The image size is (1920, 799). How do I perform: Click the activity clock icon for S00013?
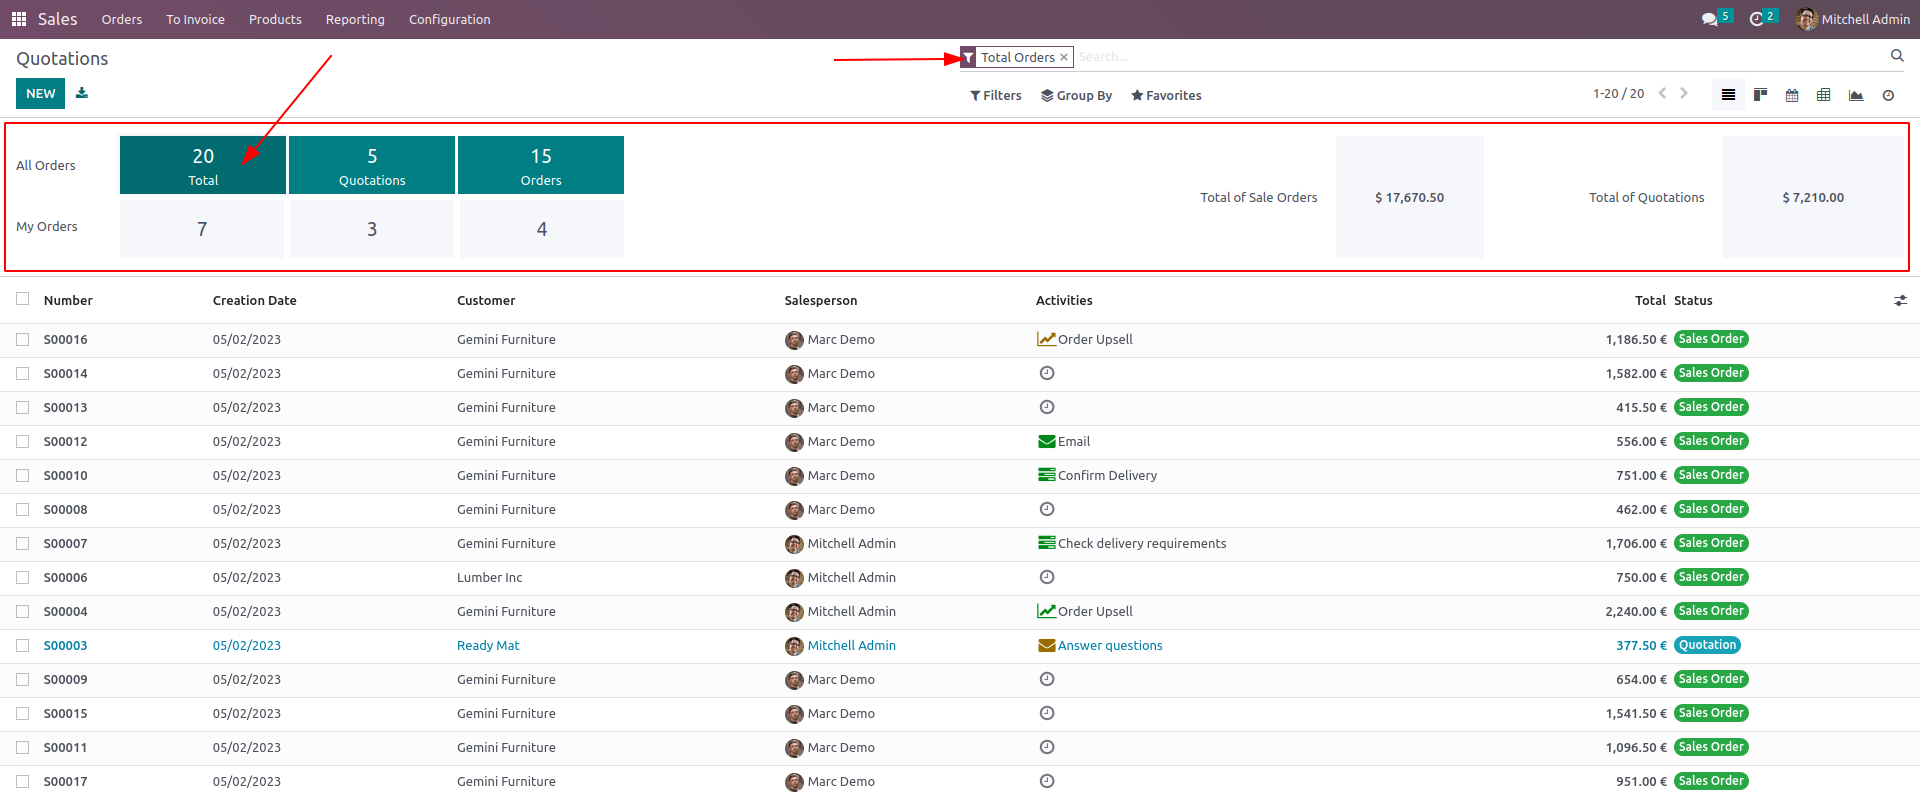tap(1047, 407)
